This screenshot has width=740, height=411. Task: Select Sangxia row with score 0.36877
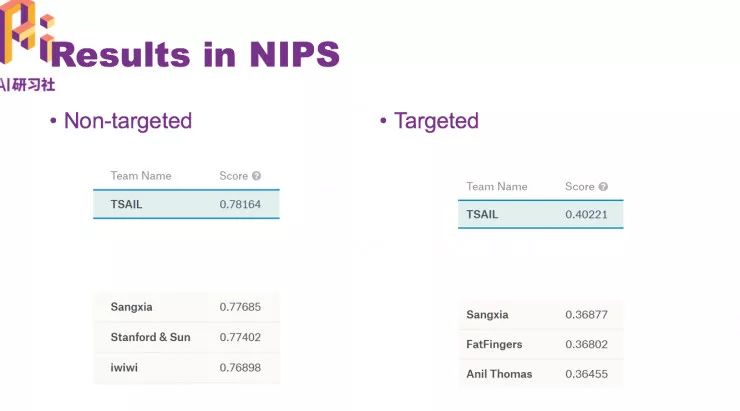[540, 315]
